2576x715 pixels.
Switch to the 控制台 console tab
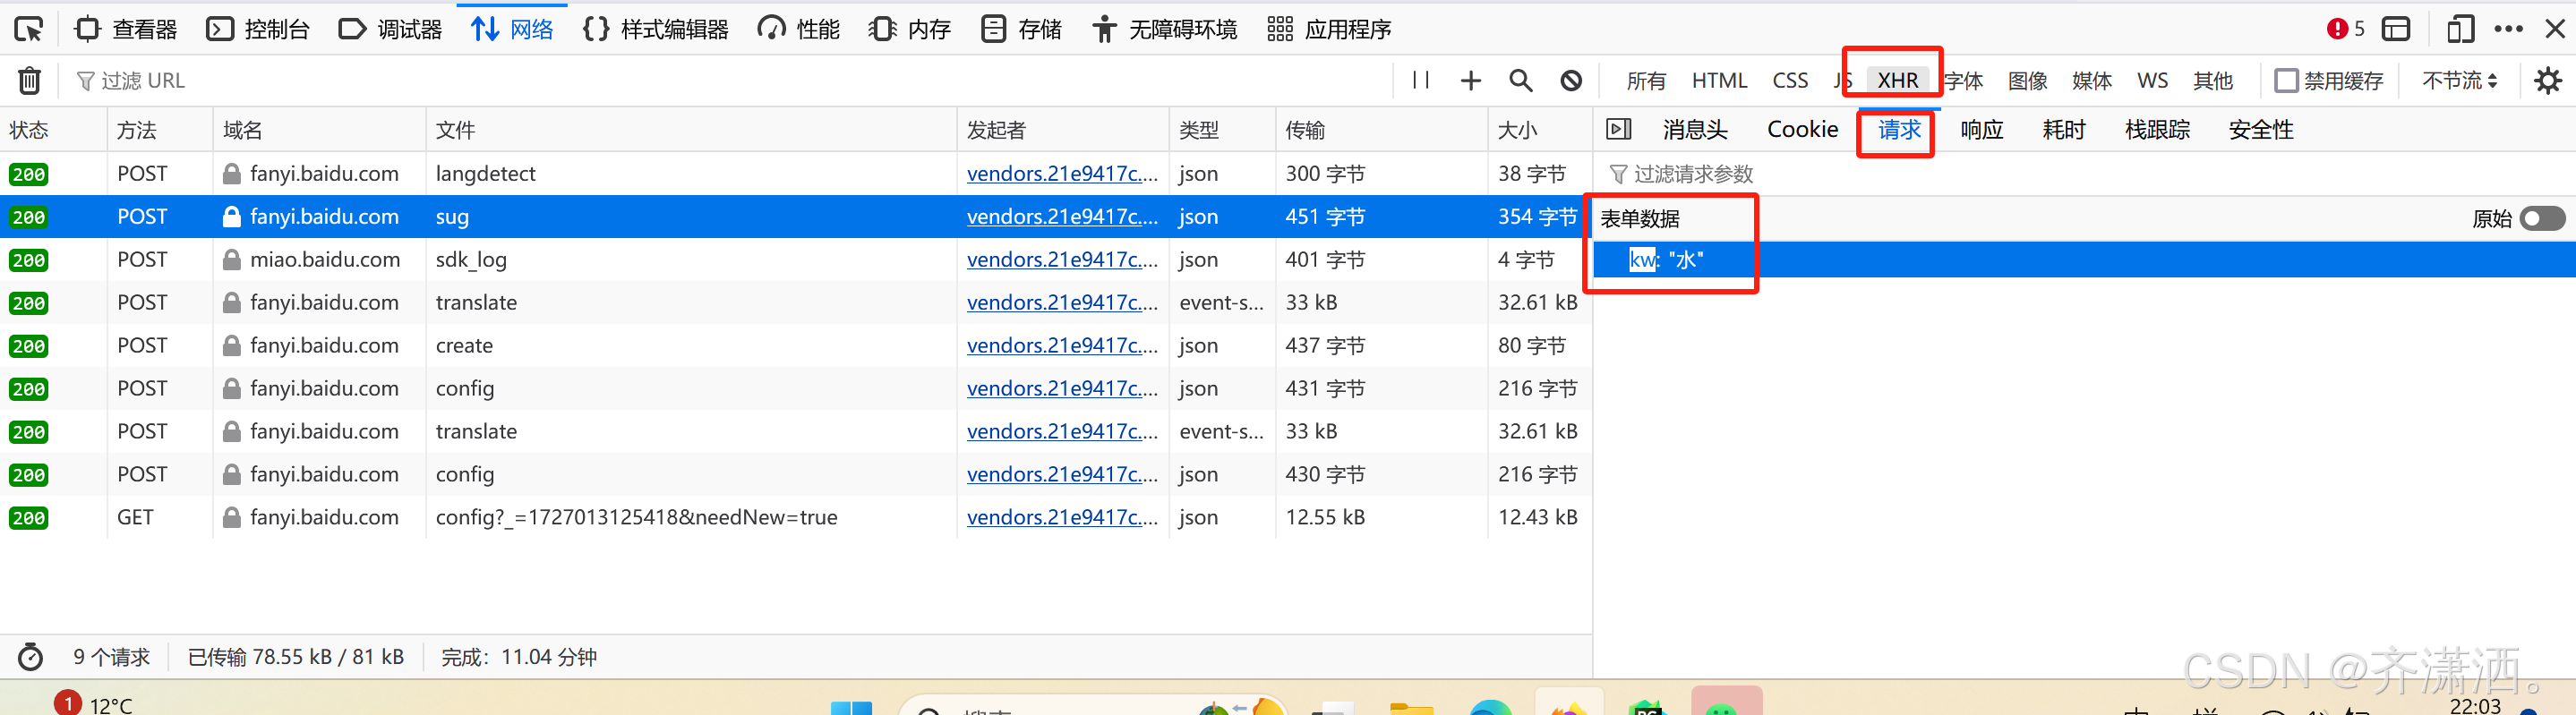point(258,29)
